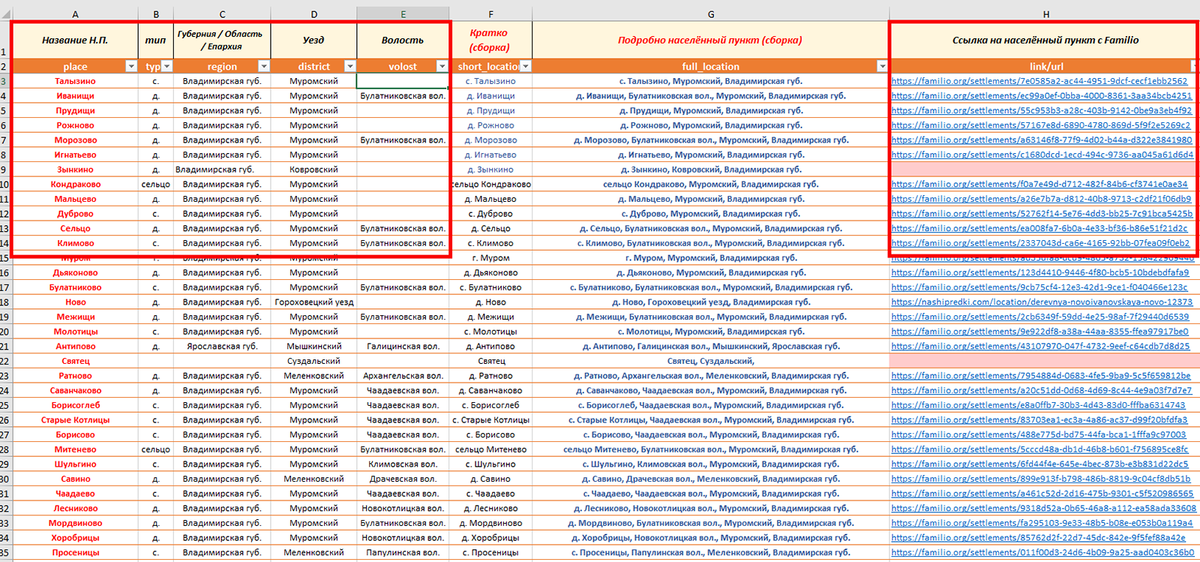Click short location cell 'с. Борисоглеб'
Image resolution: width=1200 pixels, height=562 pixels.
(491, 406)
